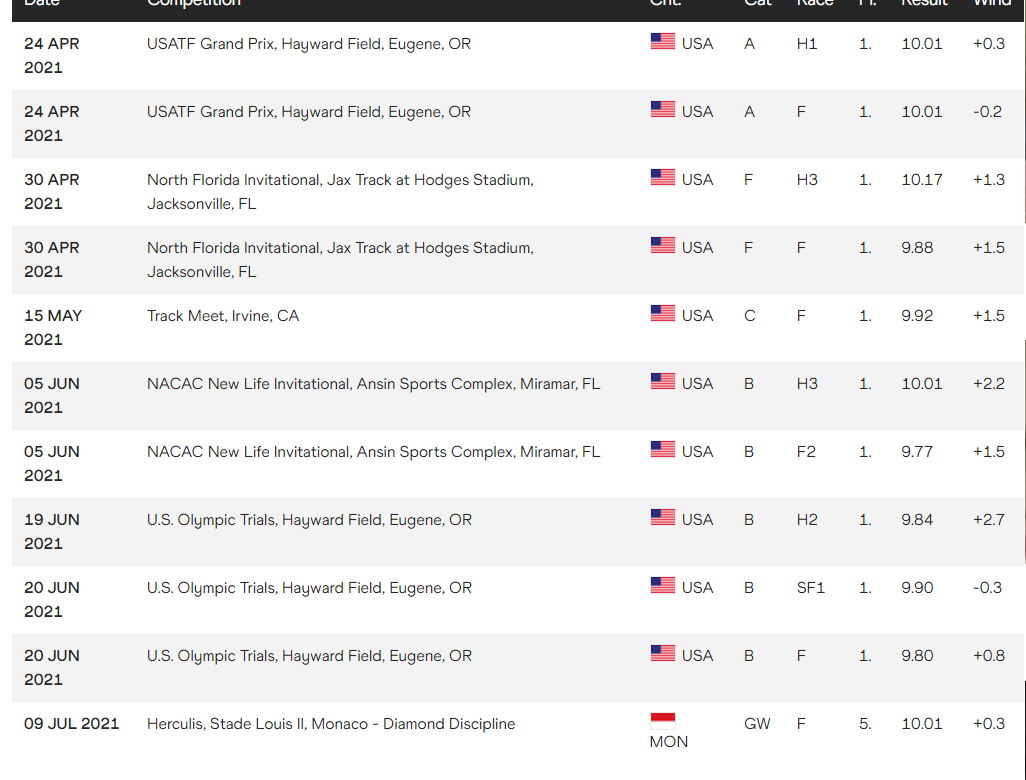The height and width of the screenshot is (780, 1026).
Task: Open Herculis, Stade Louis II competition
Action: pos(330,724)
